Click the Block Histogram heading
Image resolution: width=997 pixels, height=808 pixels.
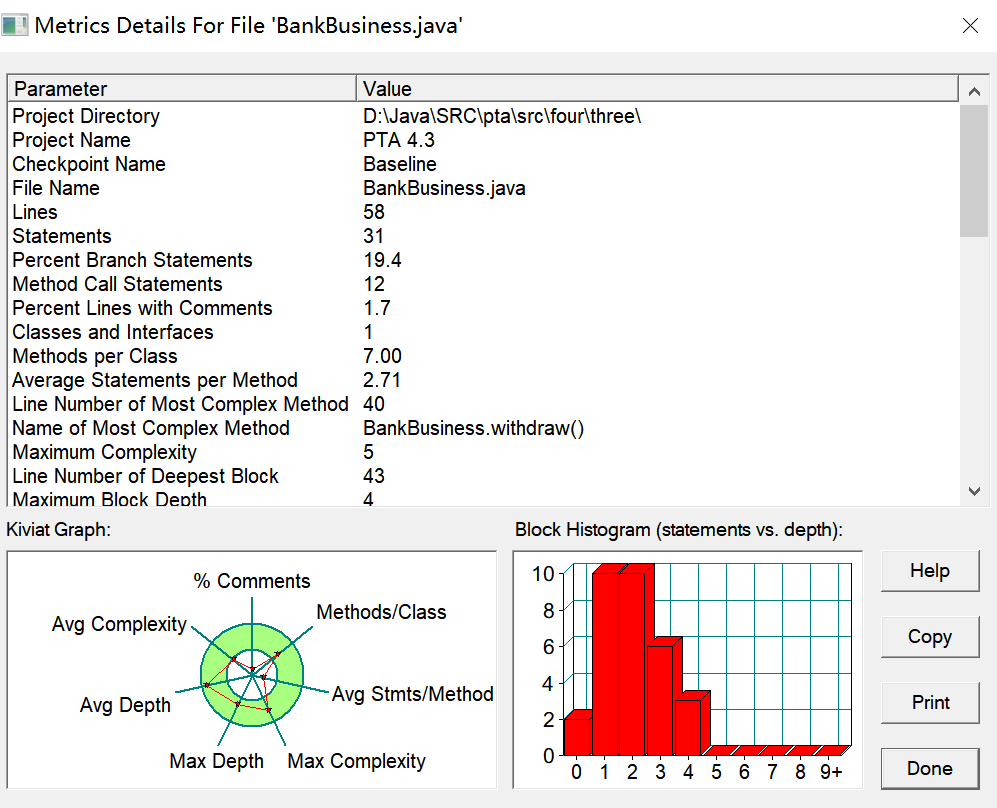click(678, 530)
